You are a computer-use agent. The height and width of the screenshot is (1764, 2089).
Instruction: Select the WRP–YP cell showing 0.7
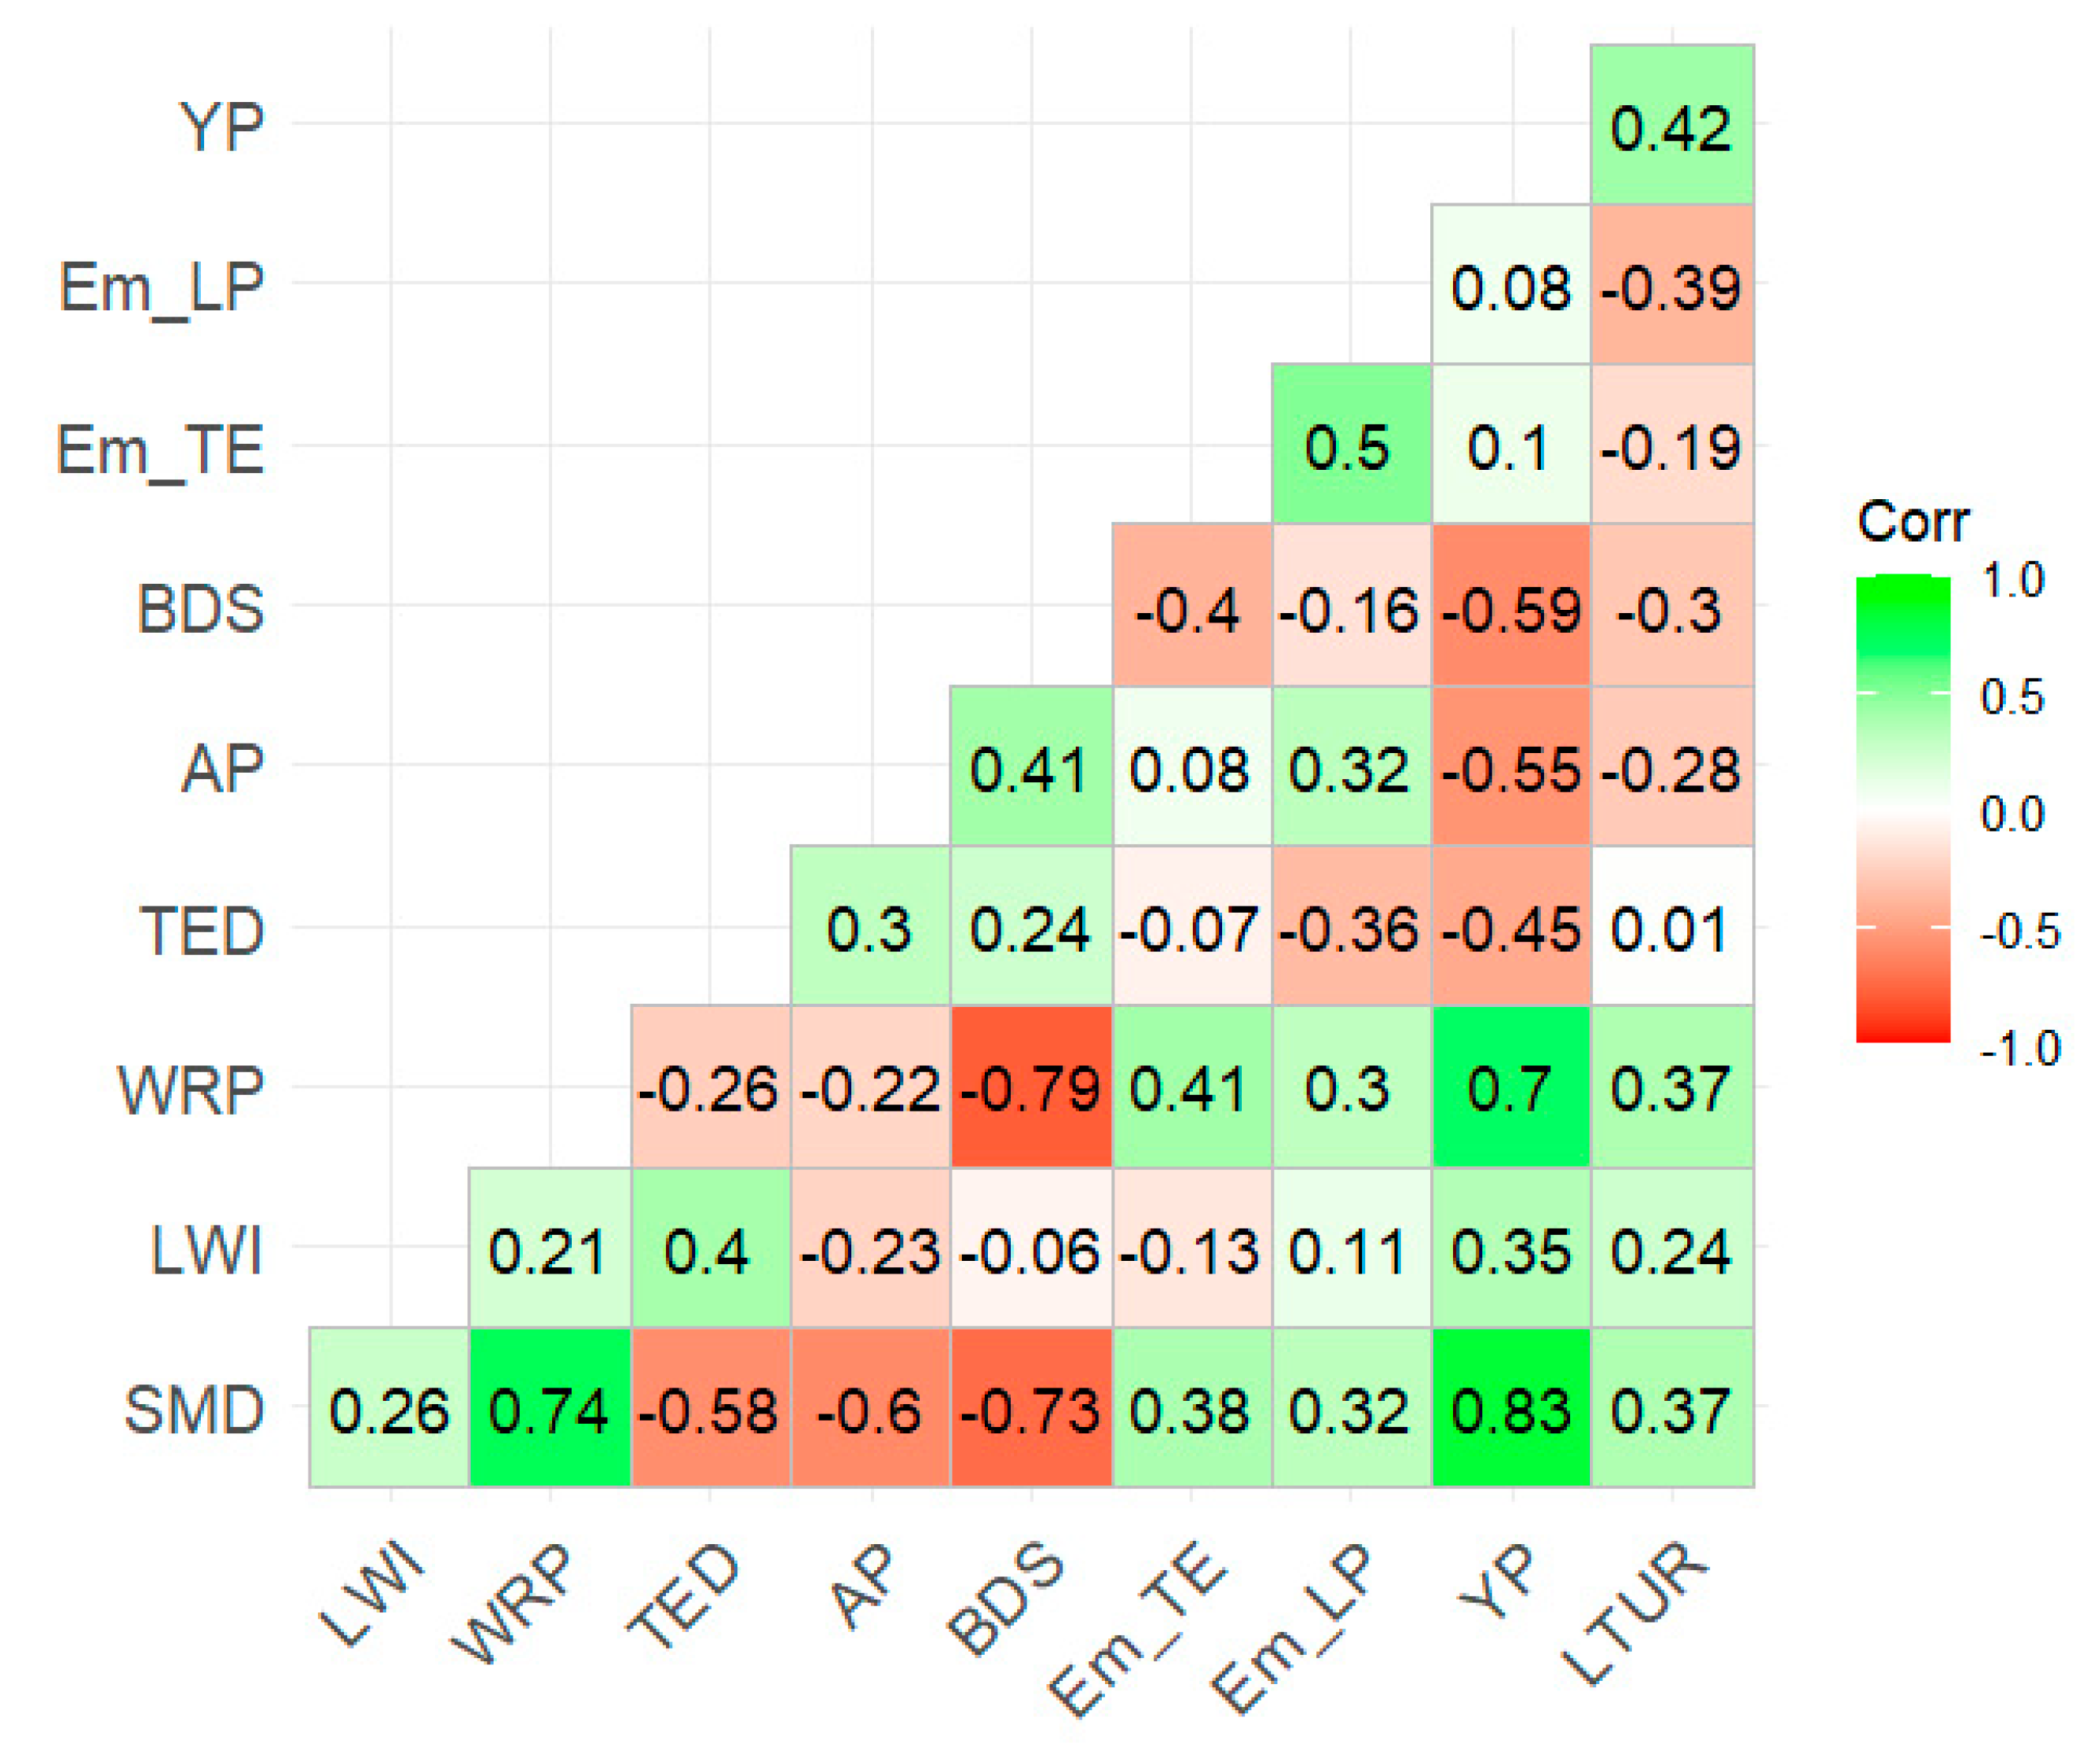click(x=1510, y=1087)
